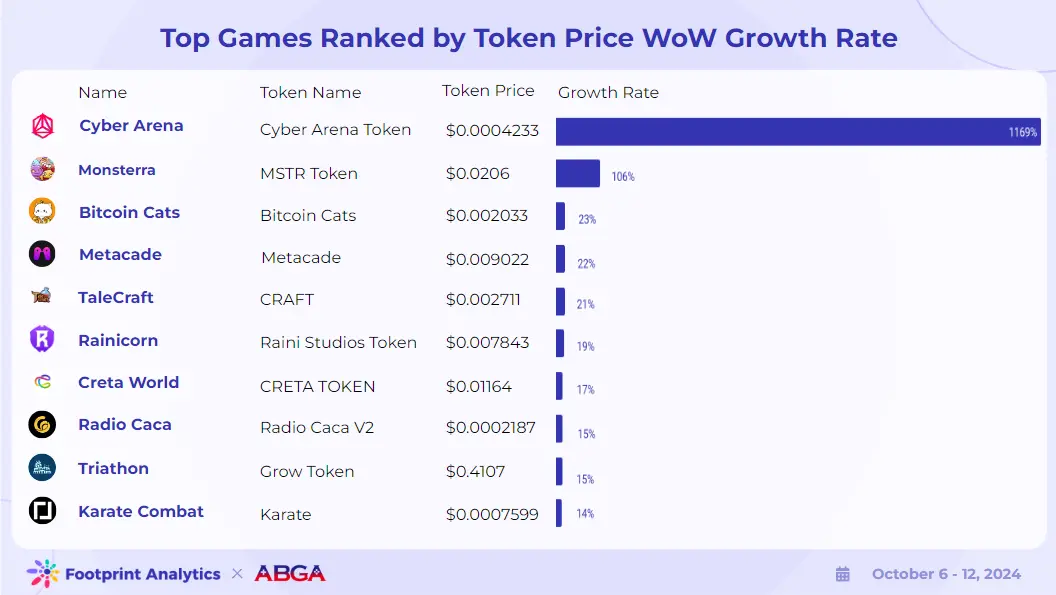This screenshot has height=595, width=1056.
Task: Click the Rainicorn purple R icon
Action: [42, 339]
